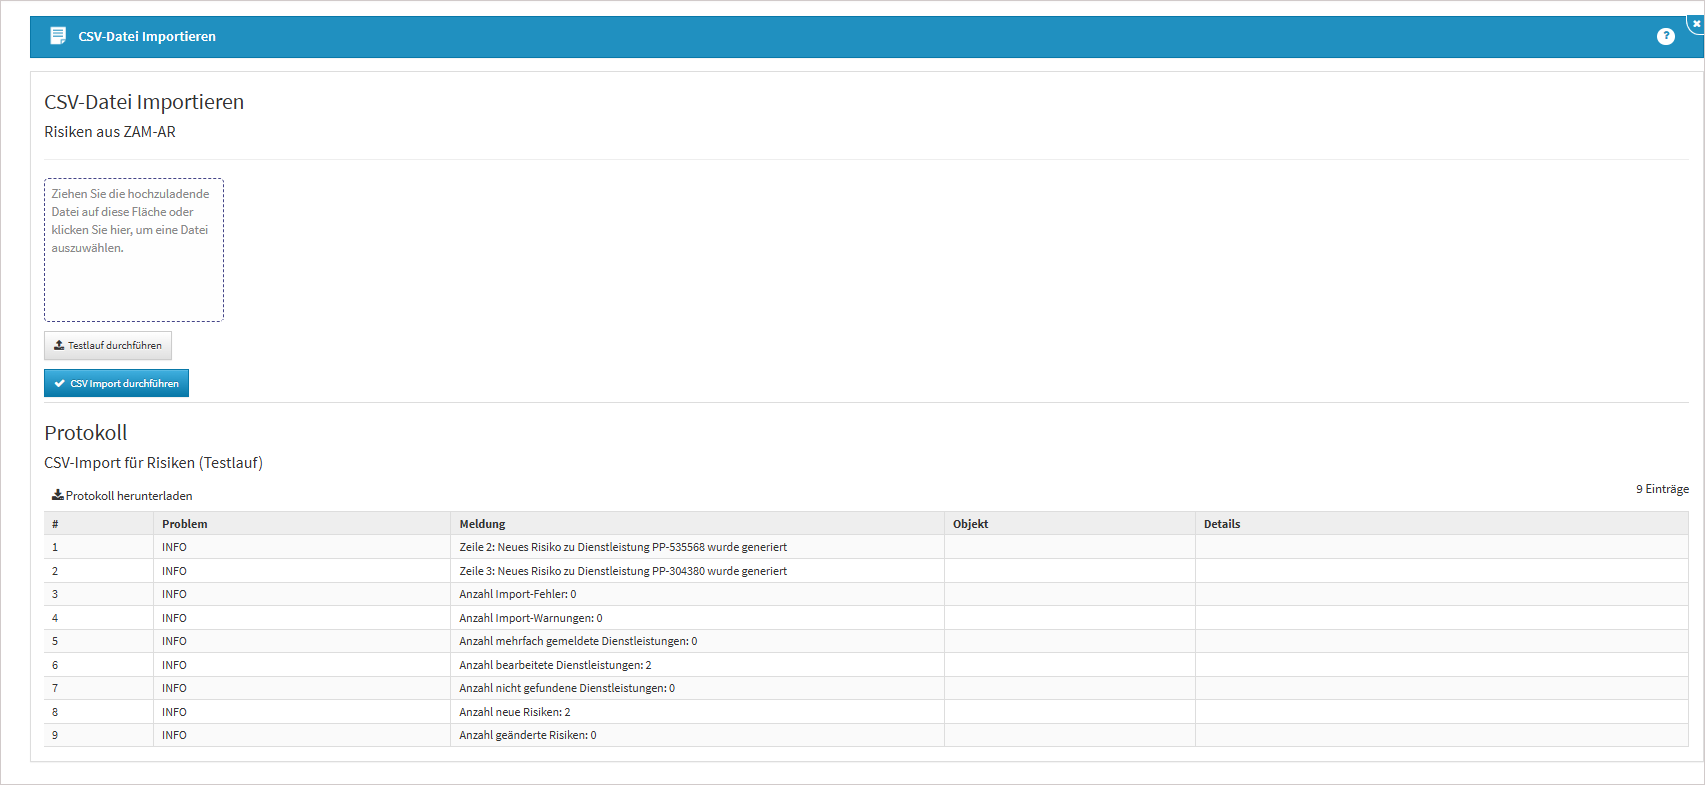Close the CSV import dialog

point(1696,23)
